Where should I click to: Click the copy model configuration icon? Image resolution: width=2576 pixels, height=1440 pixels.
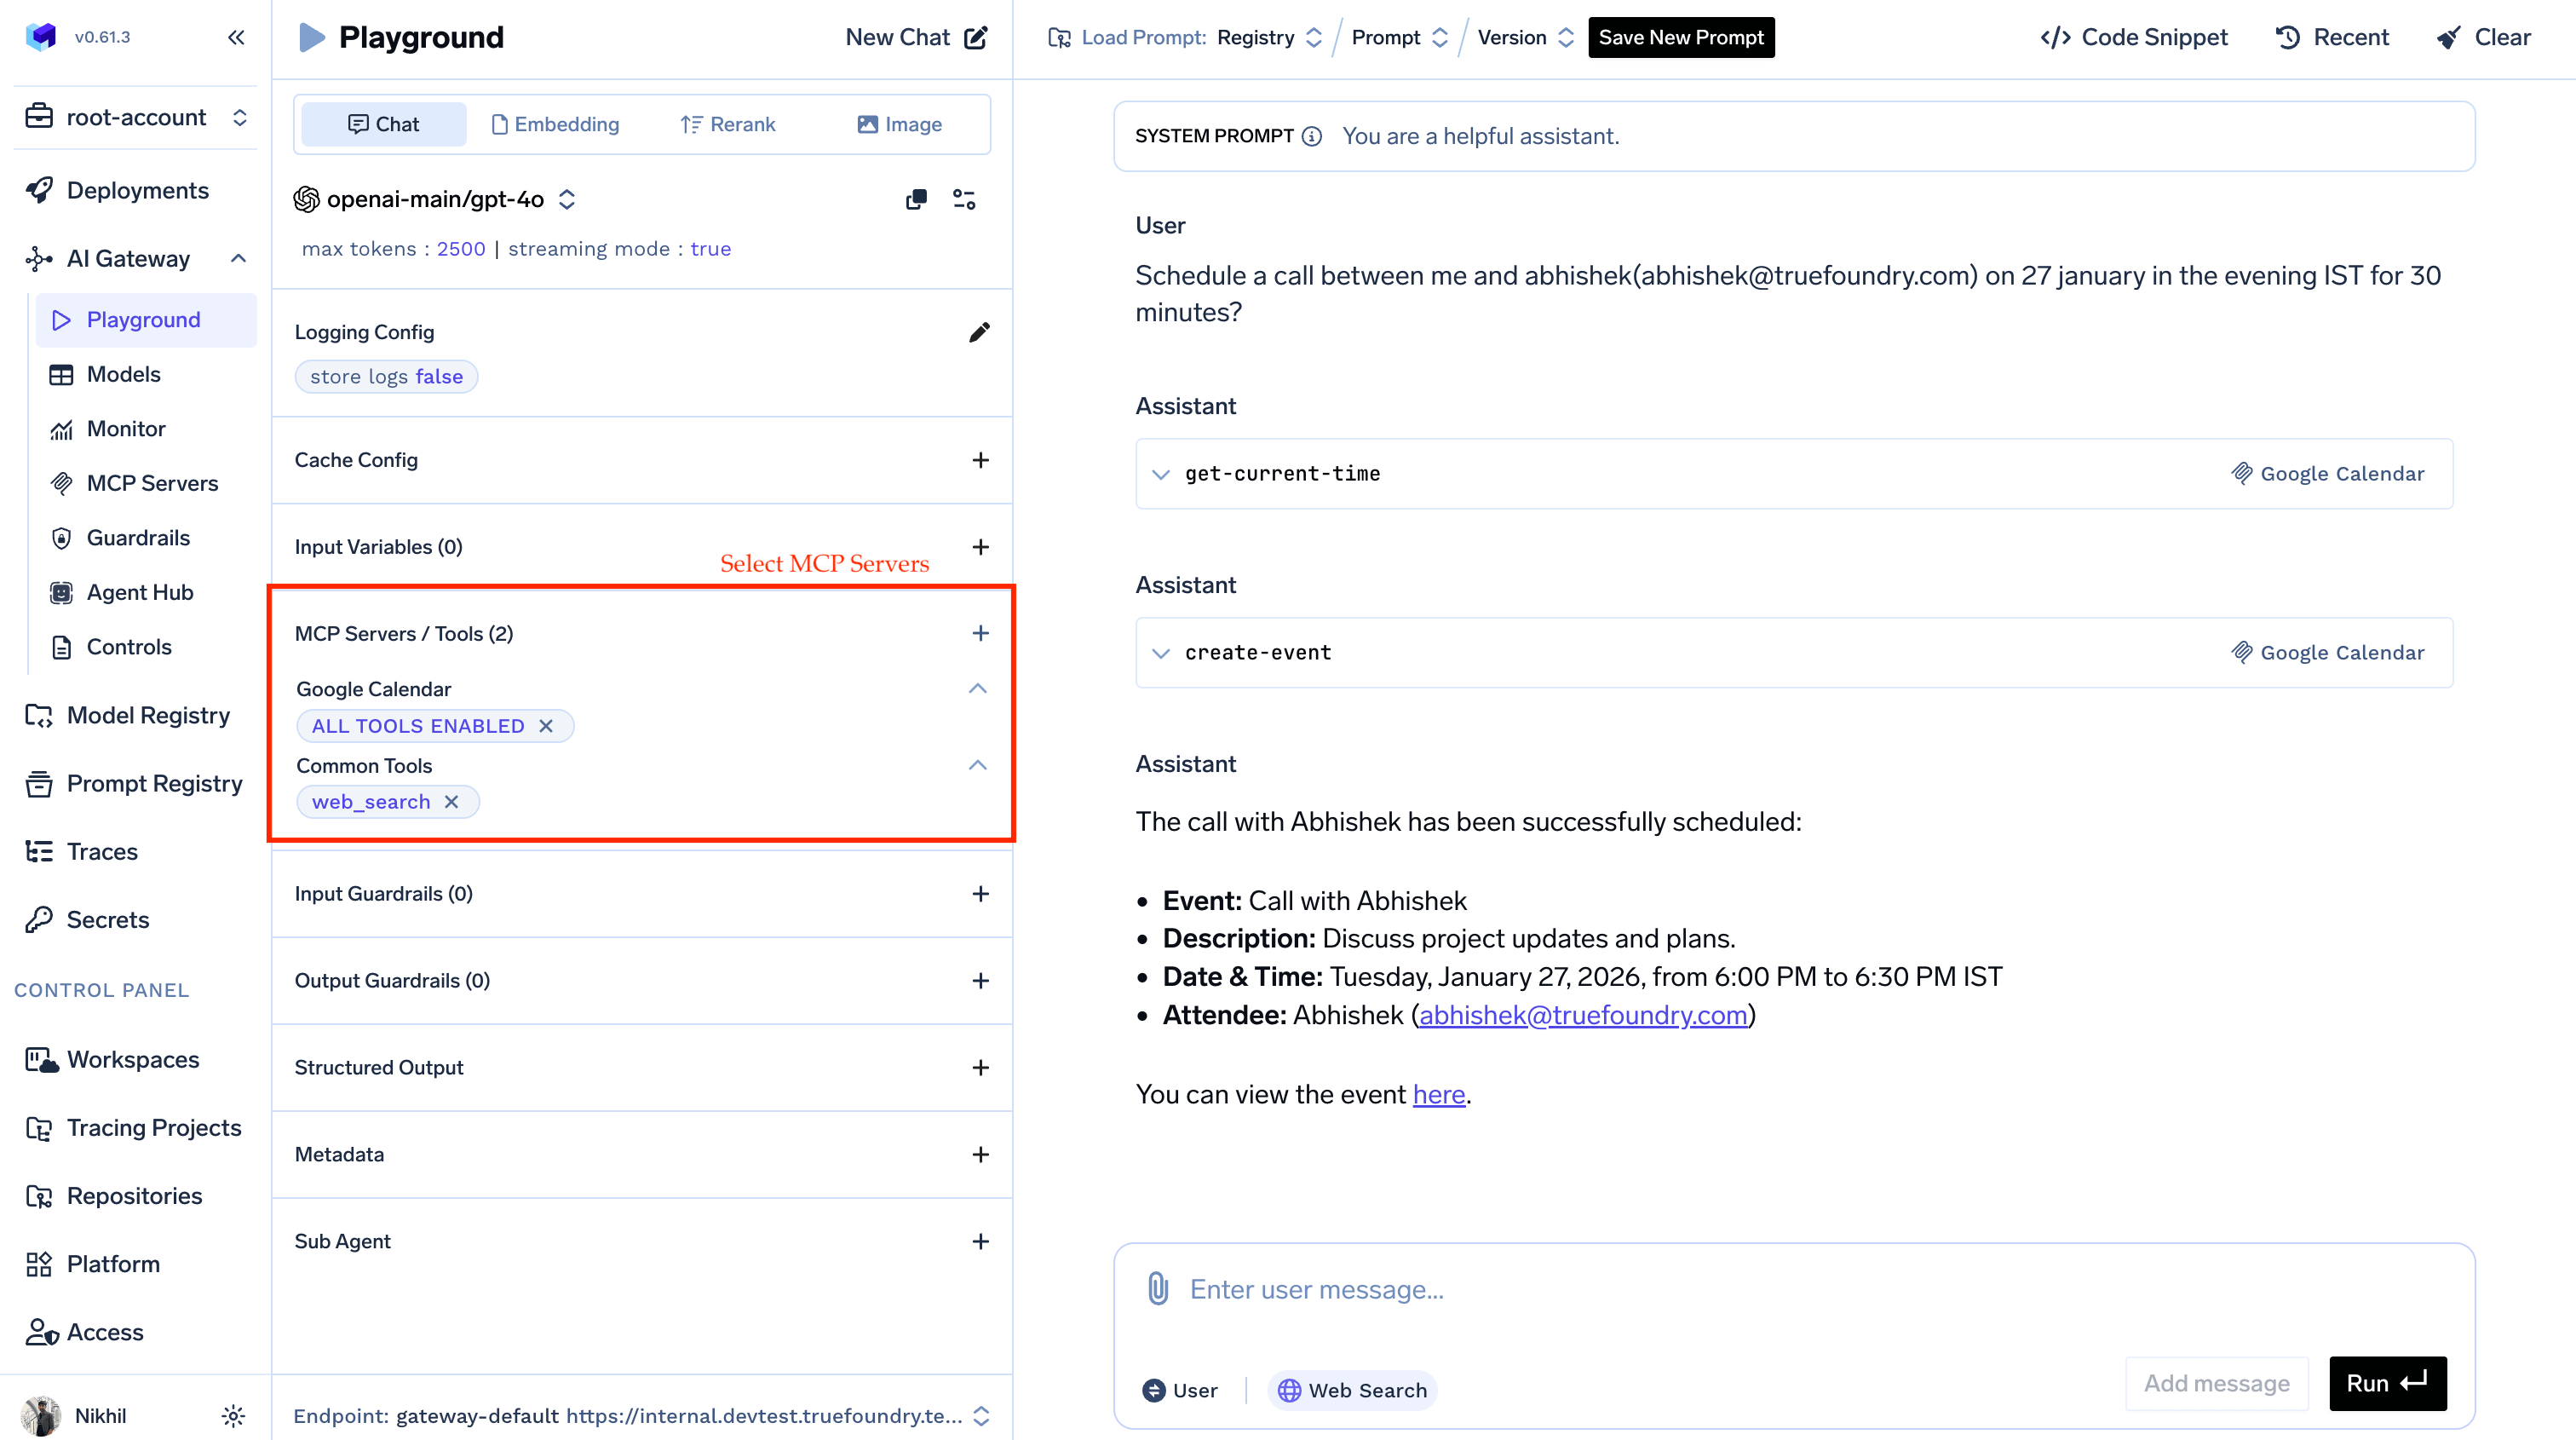(916, 199)
